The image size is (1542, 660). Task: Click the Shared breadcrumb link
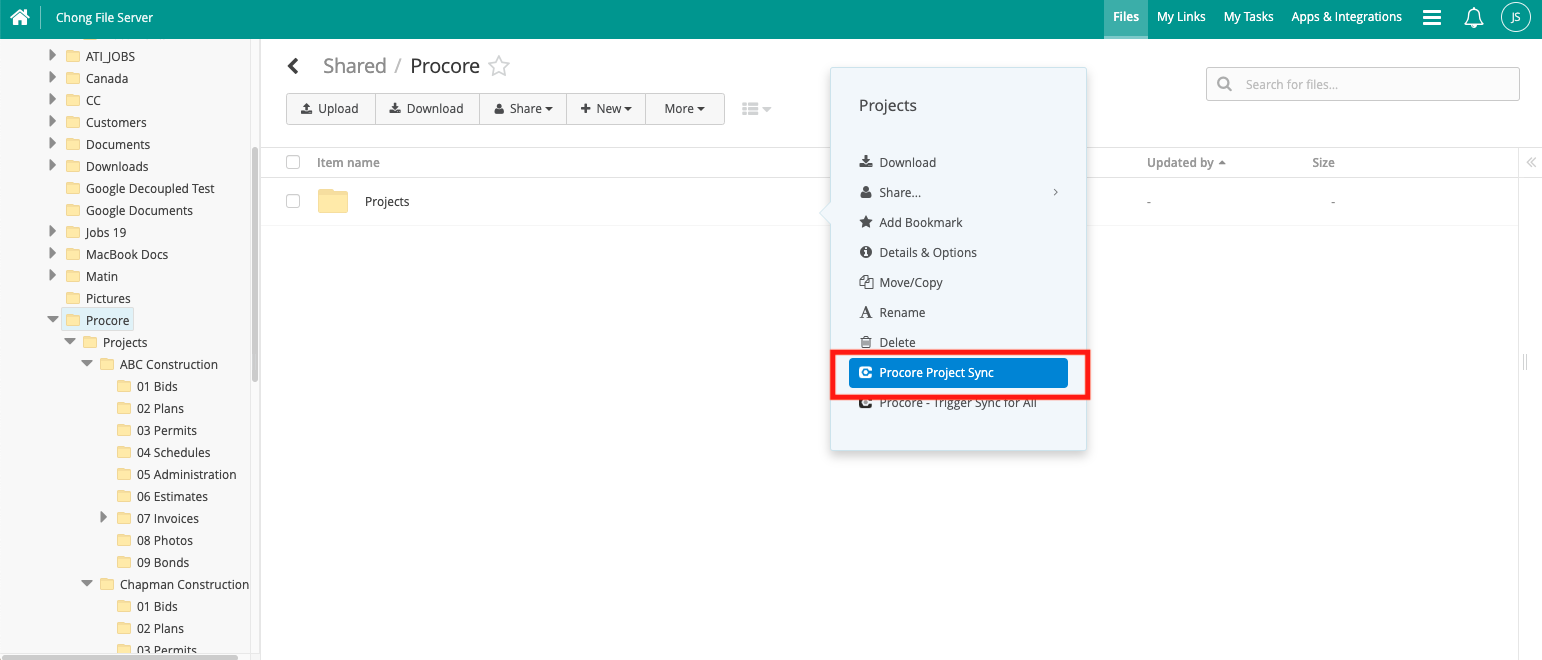pyautogui.click(x=355, y=65)
